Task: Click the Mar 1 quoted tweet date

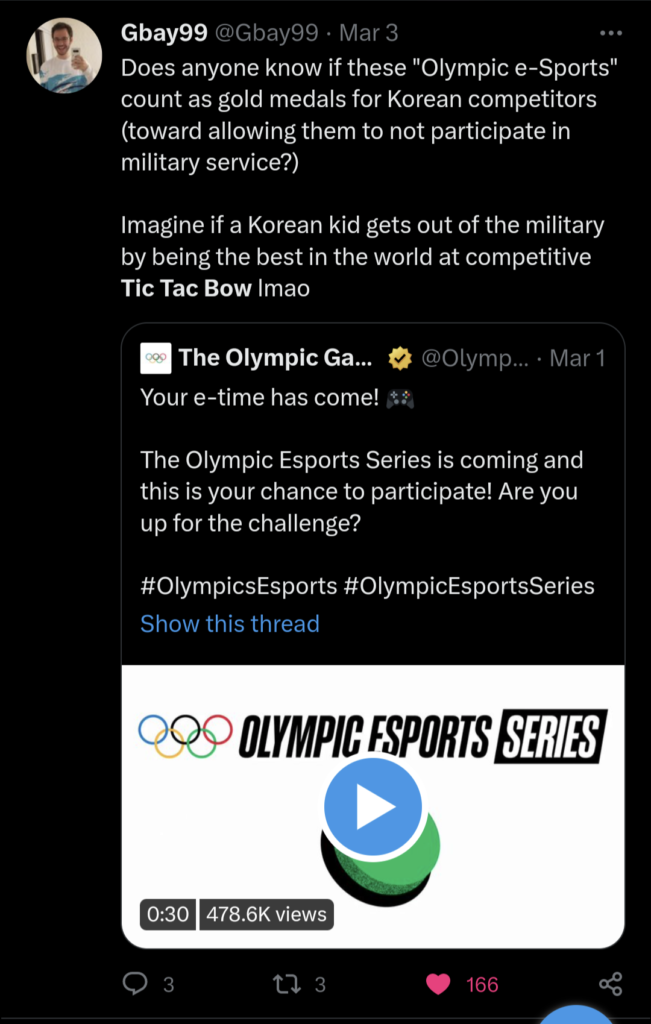Action: point(578,358)
